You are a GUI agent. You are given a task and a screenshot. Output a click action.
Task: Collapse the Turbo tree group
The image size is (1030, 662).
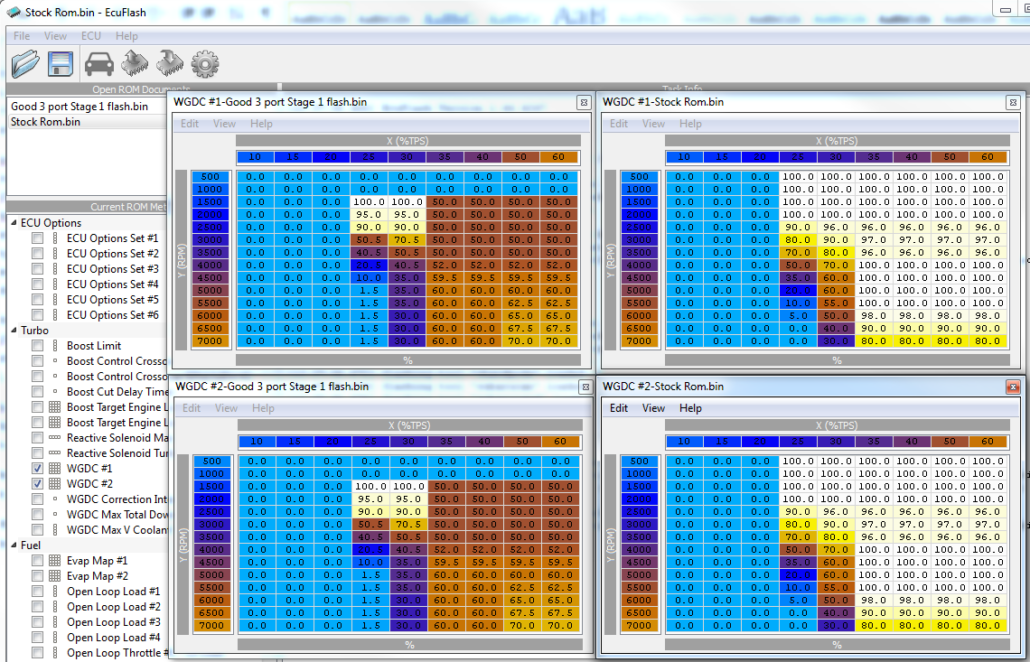click(13, 330)
